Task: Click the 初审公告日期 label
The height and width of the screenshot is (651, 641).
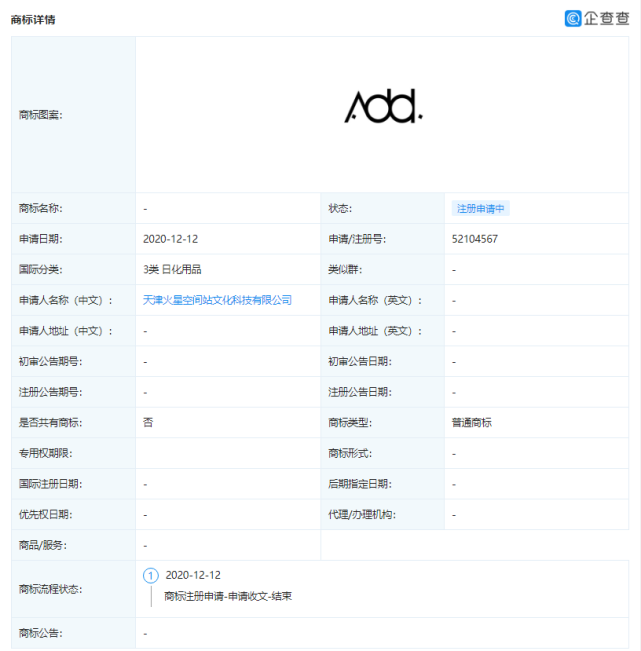Action: 360,362
